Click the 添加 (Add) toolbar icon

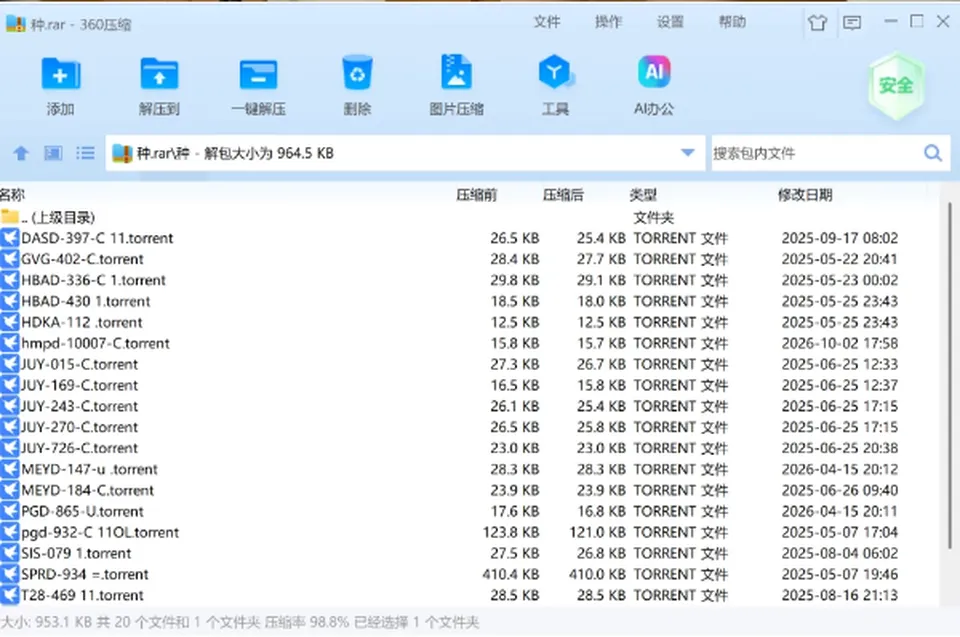(61, 74)
